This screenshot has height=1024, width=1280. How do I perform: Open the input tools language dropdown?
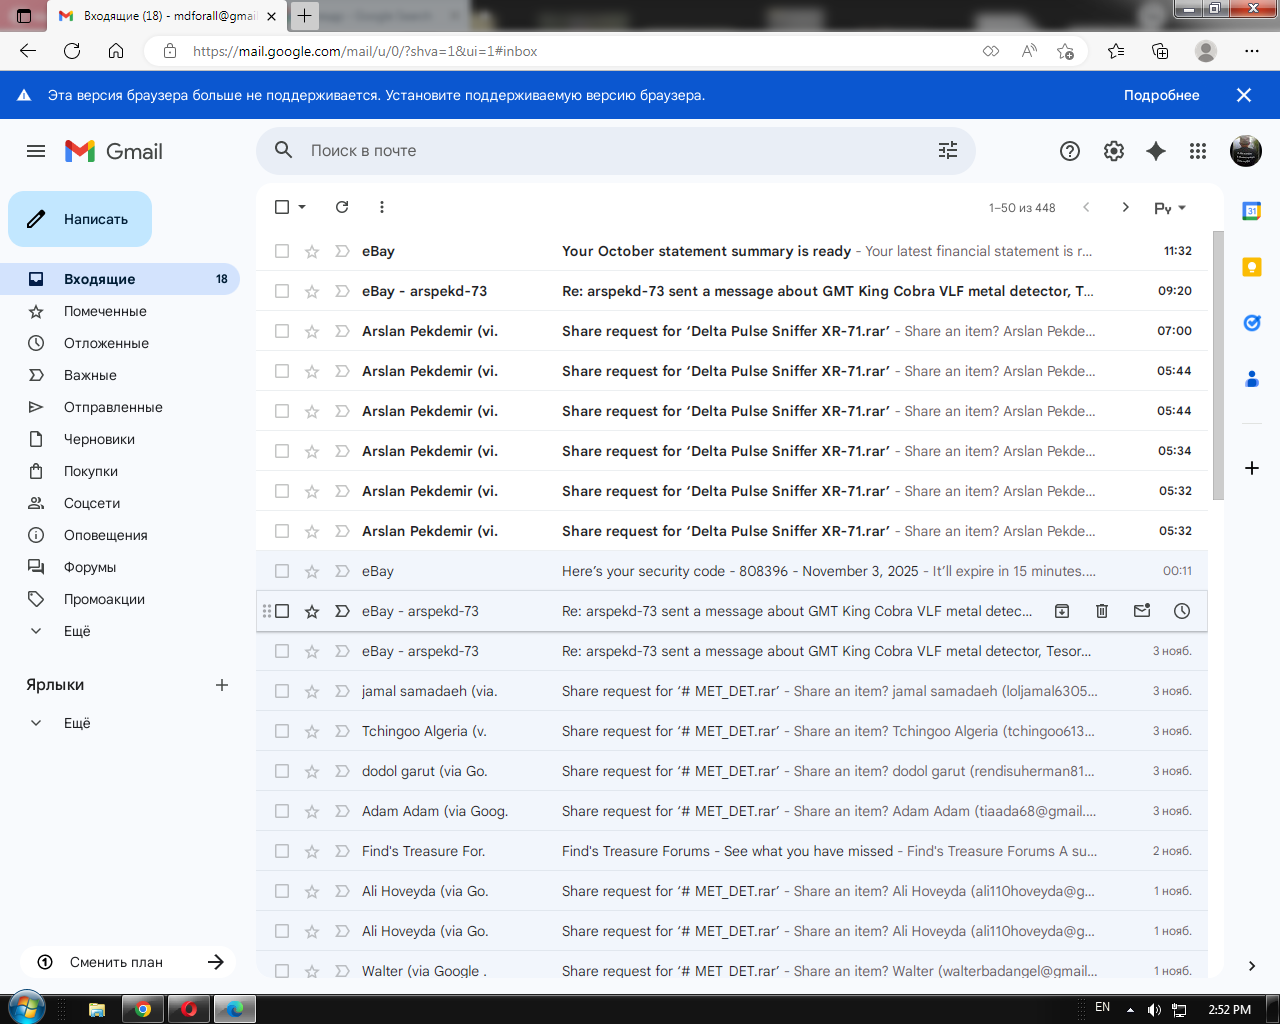[x=1170, y=208]
